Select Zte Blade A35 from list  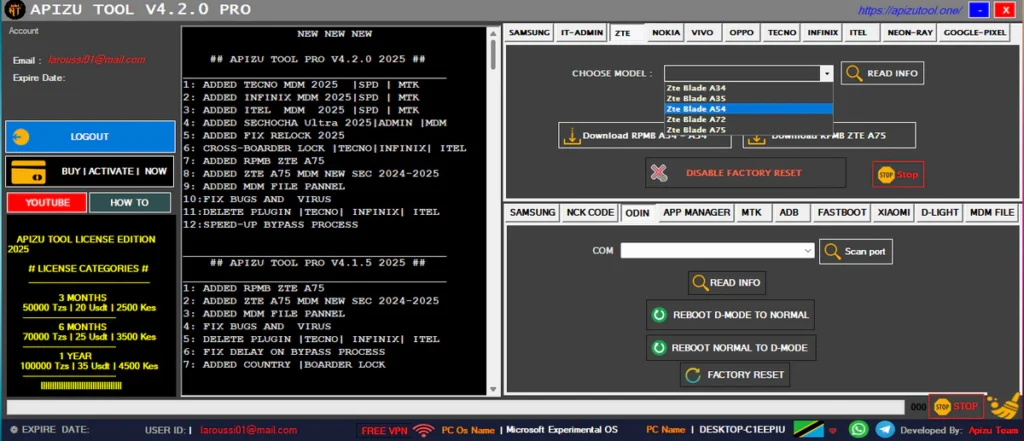748,98
